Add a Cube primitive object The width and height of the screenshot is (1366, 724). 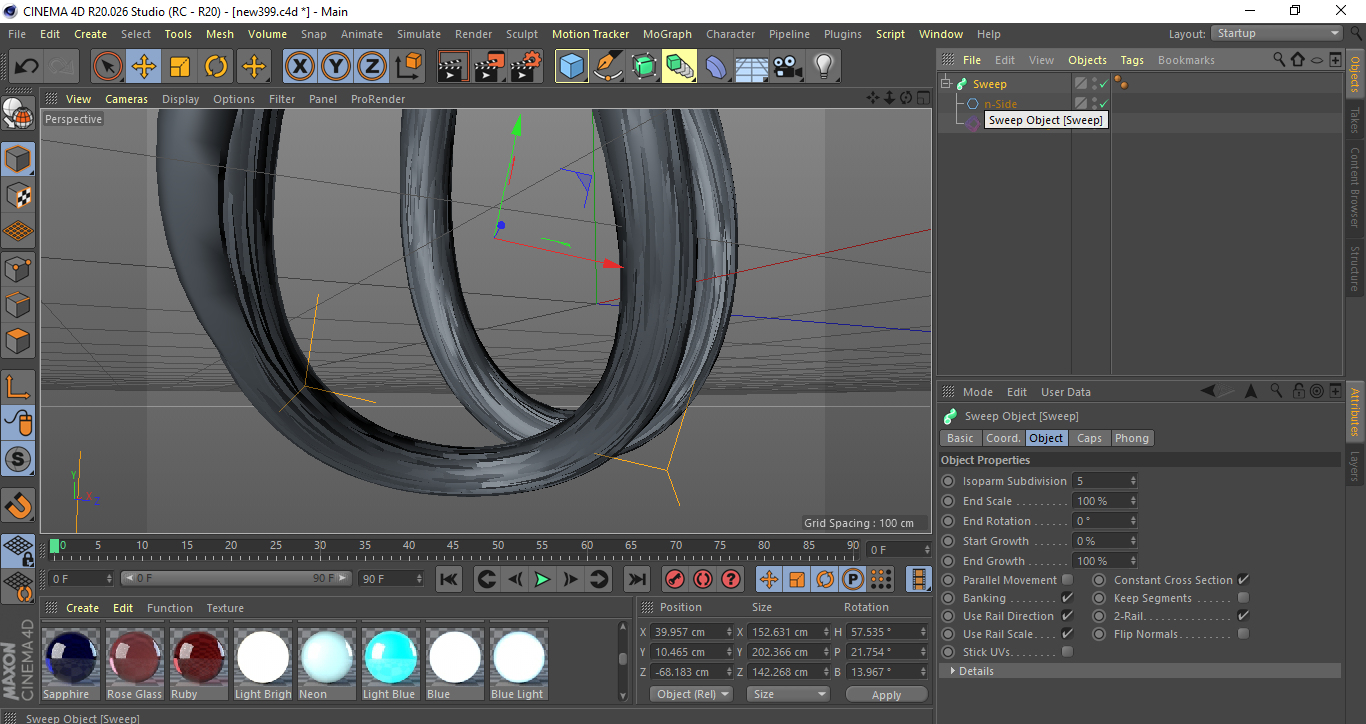[572, 67]
